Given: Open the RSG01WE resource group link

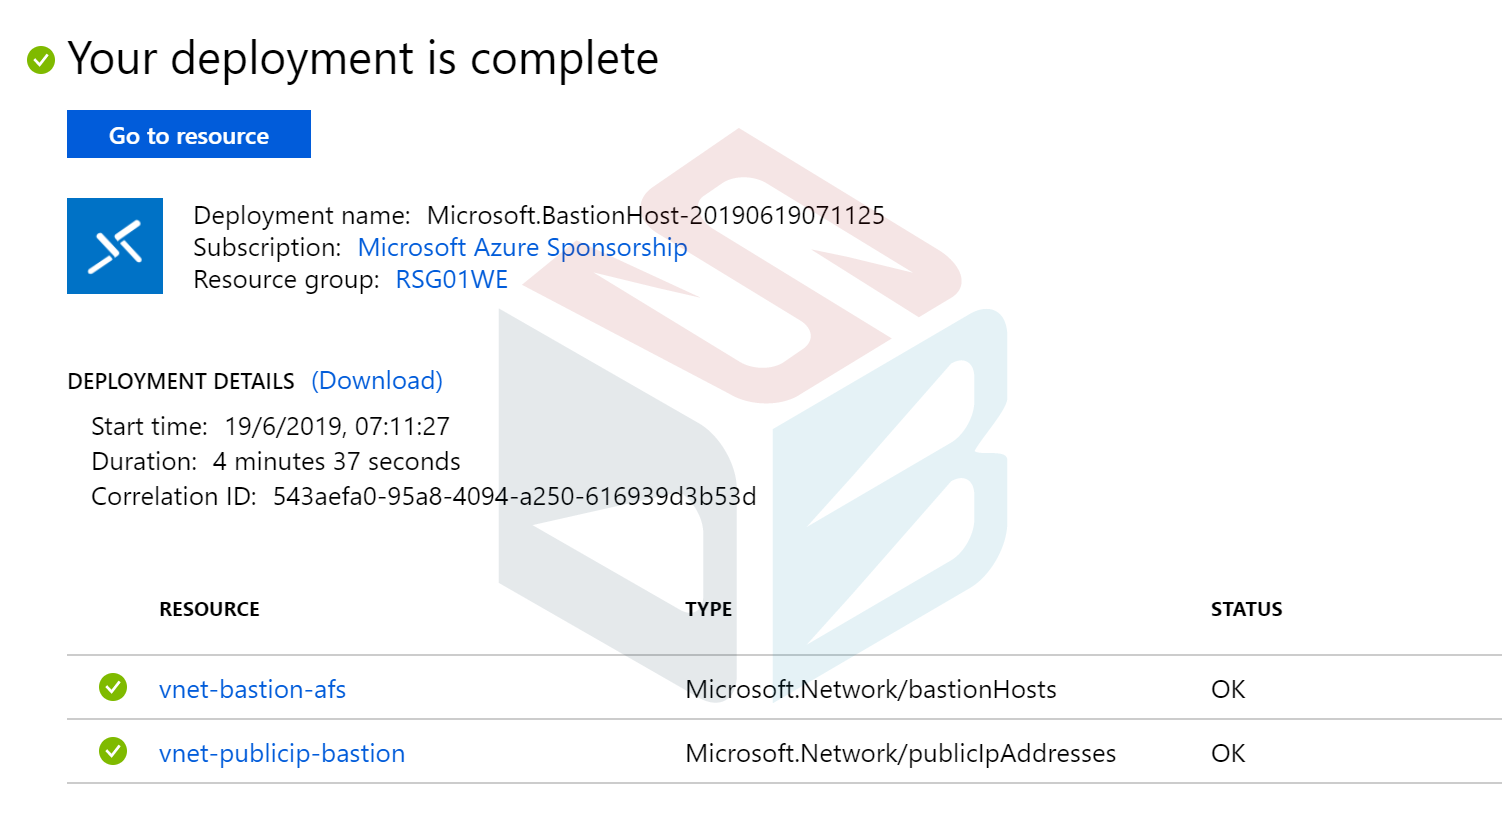Looking at the screenshot, I should click(452, 279).
